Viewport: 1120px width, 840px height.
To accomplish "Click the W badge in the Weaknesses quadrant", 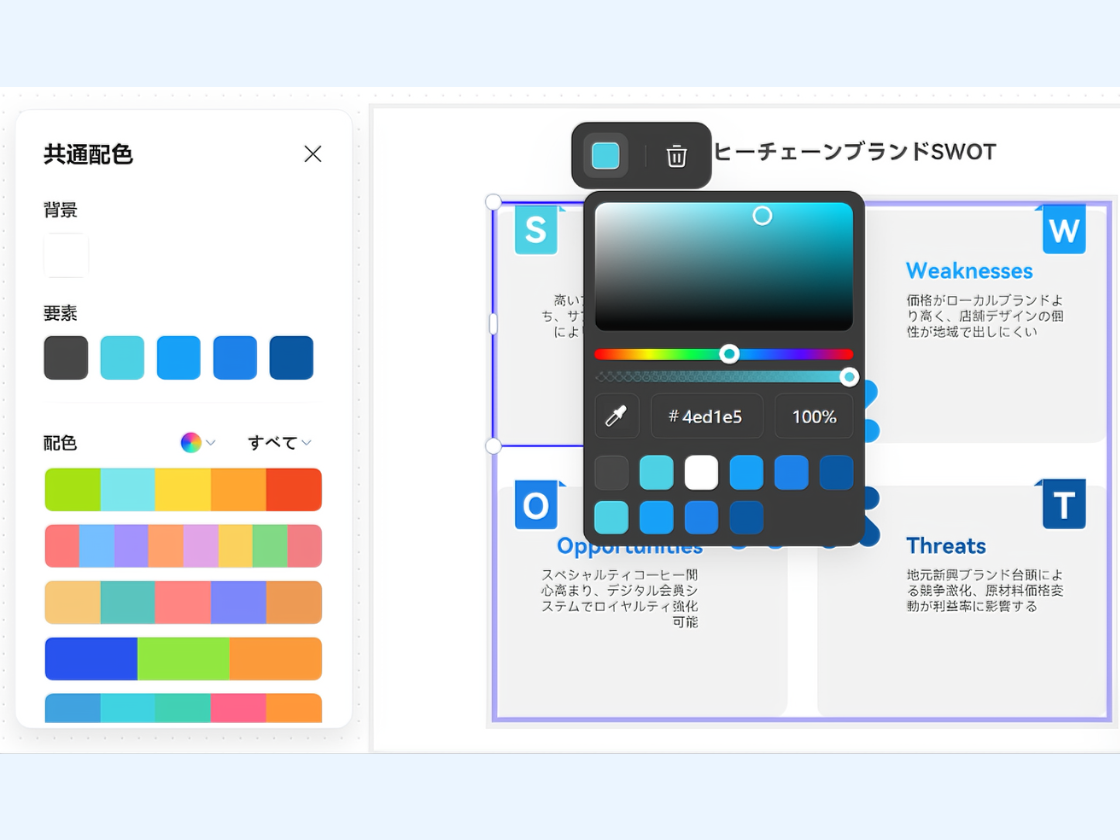I will pos(1063,230).
